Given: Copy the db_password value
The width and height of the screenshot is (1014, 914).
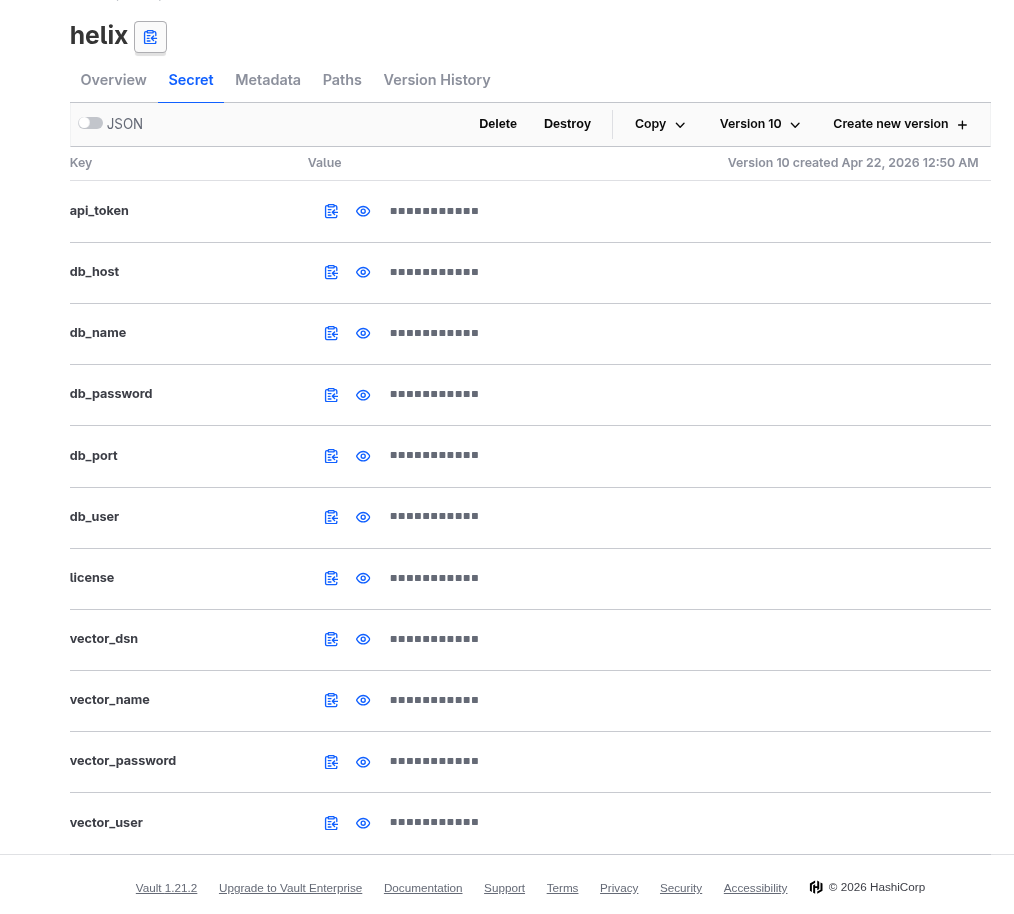Looking at the screenshot, I should [331, 395].
